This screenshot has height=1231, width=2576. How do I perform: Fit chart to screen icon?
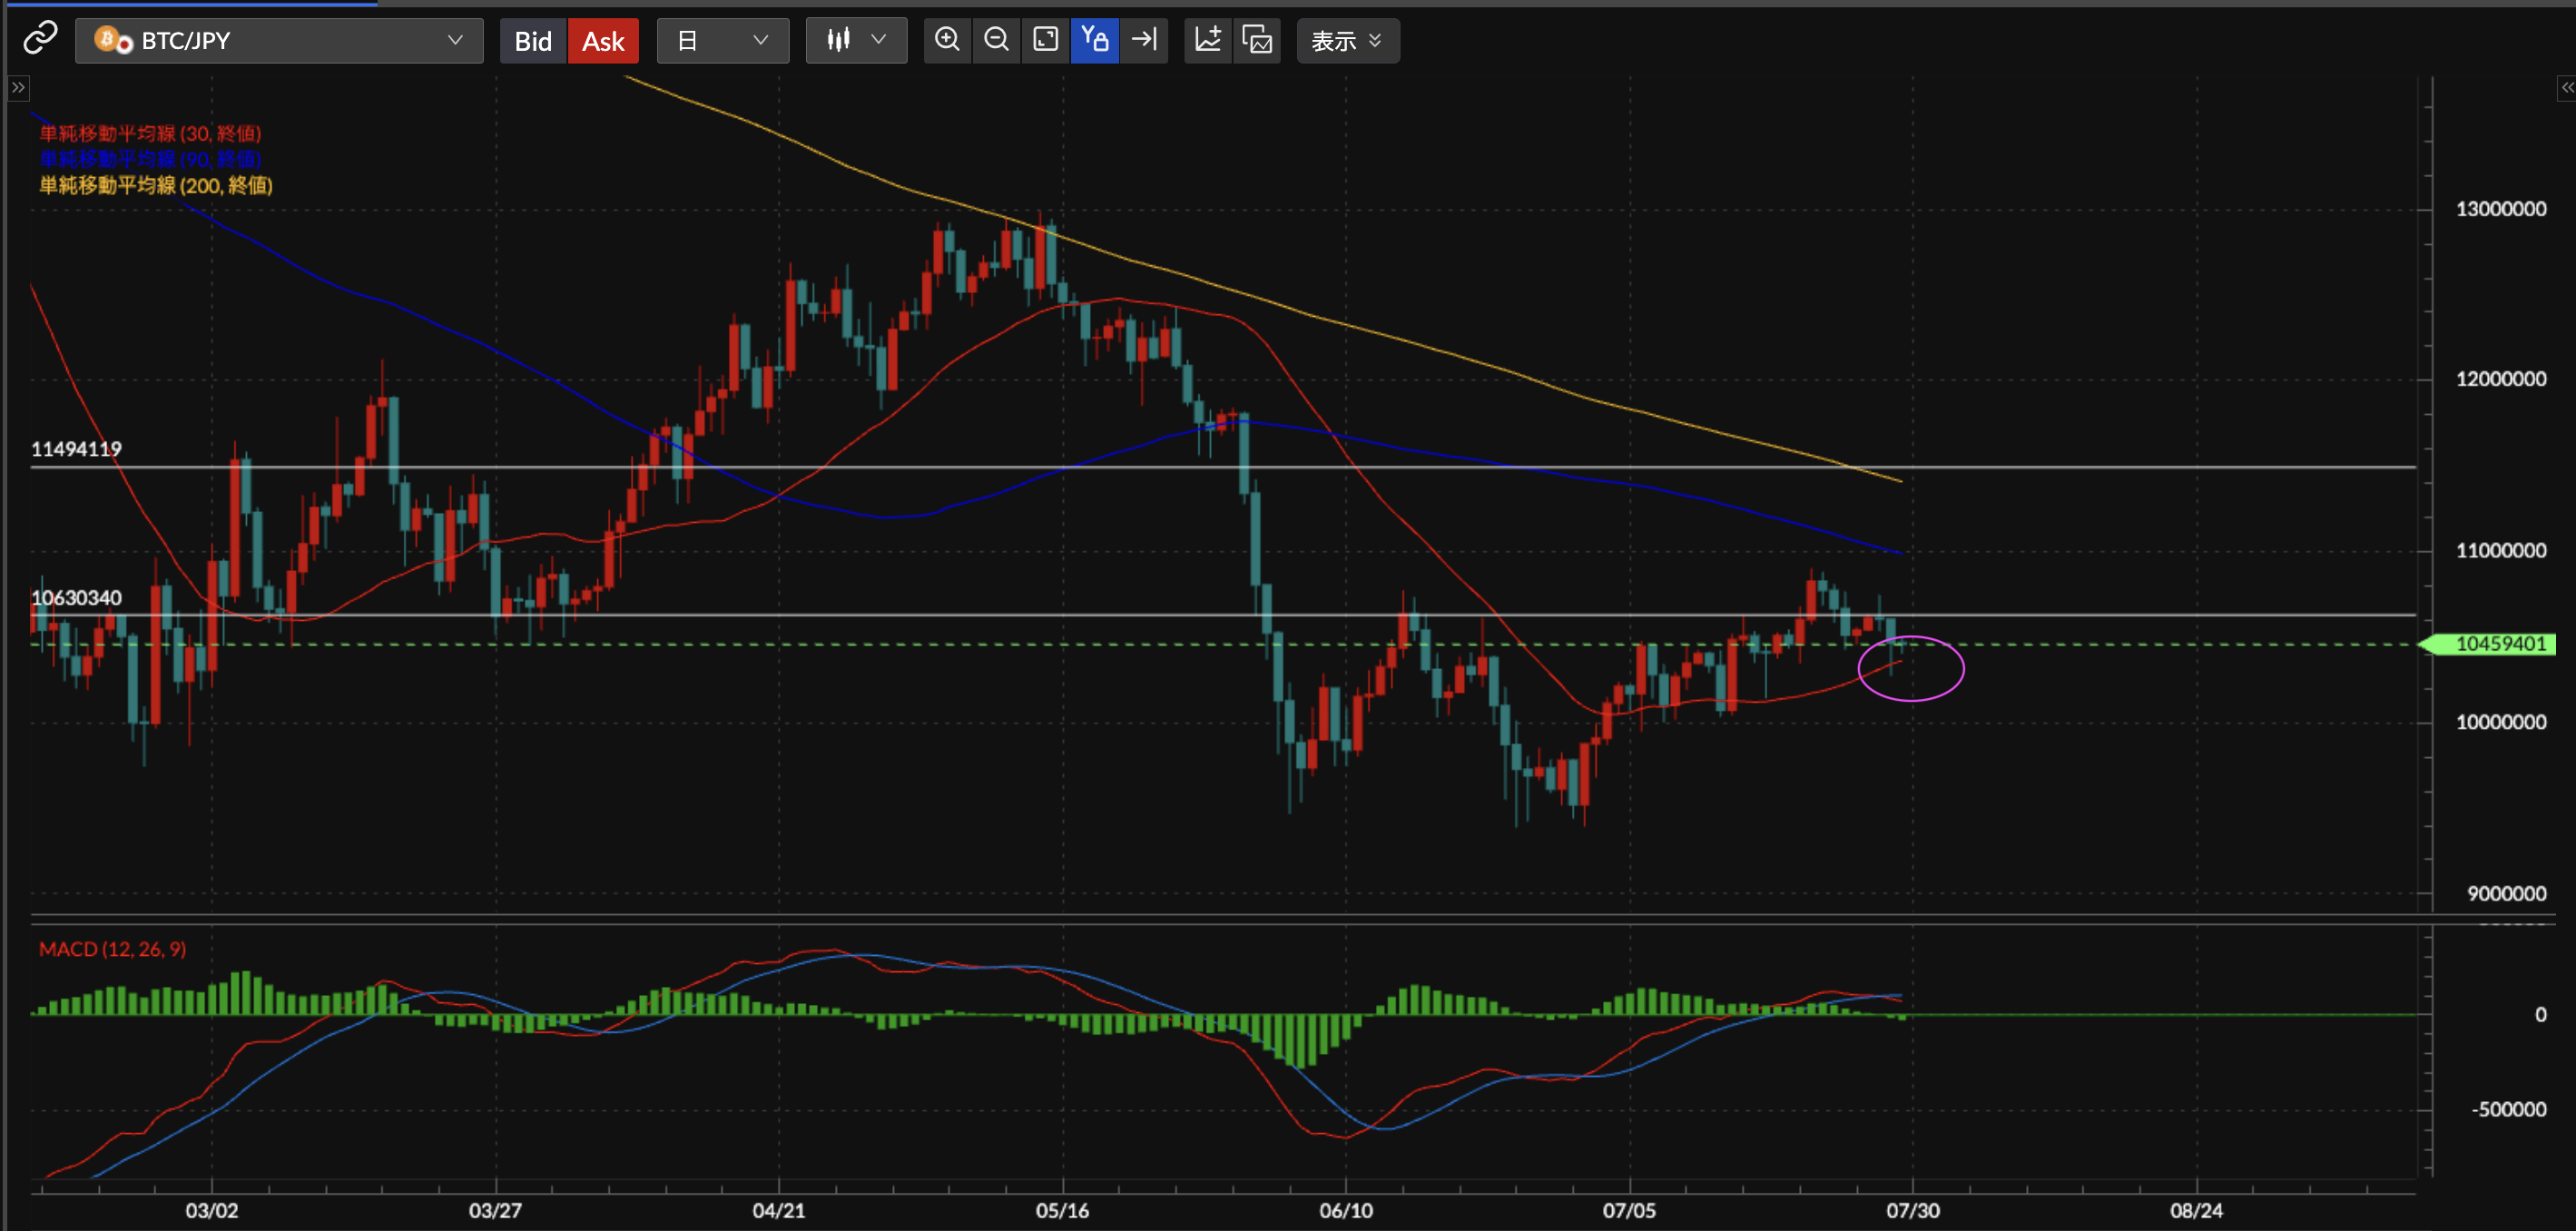pyautogui.click(x=1045, y=39)
